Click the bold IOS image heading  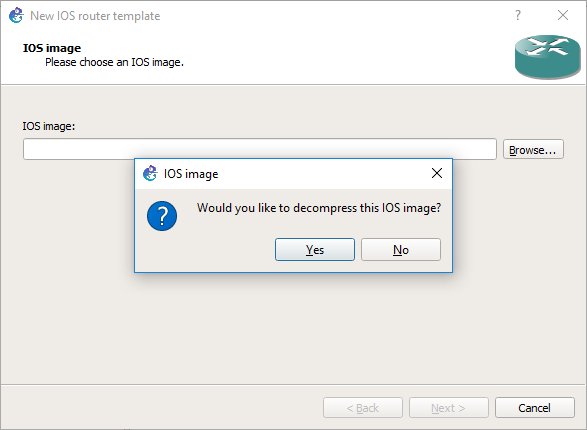(52, 48)
